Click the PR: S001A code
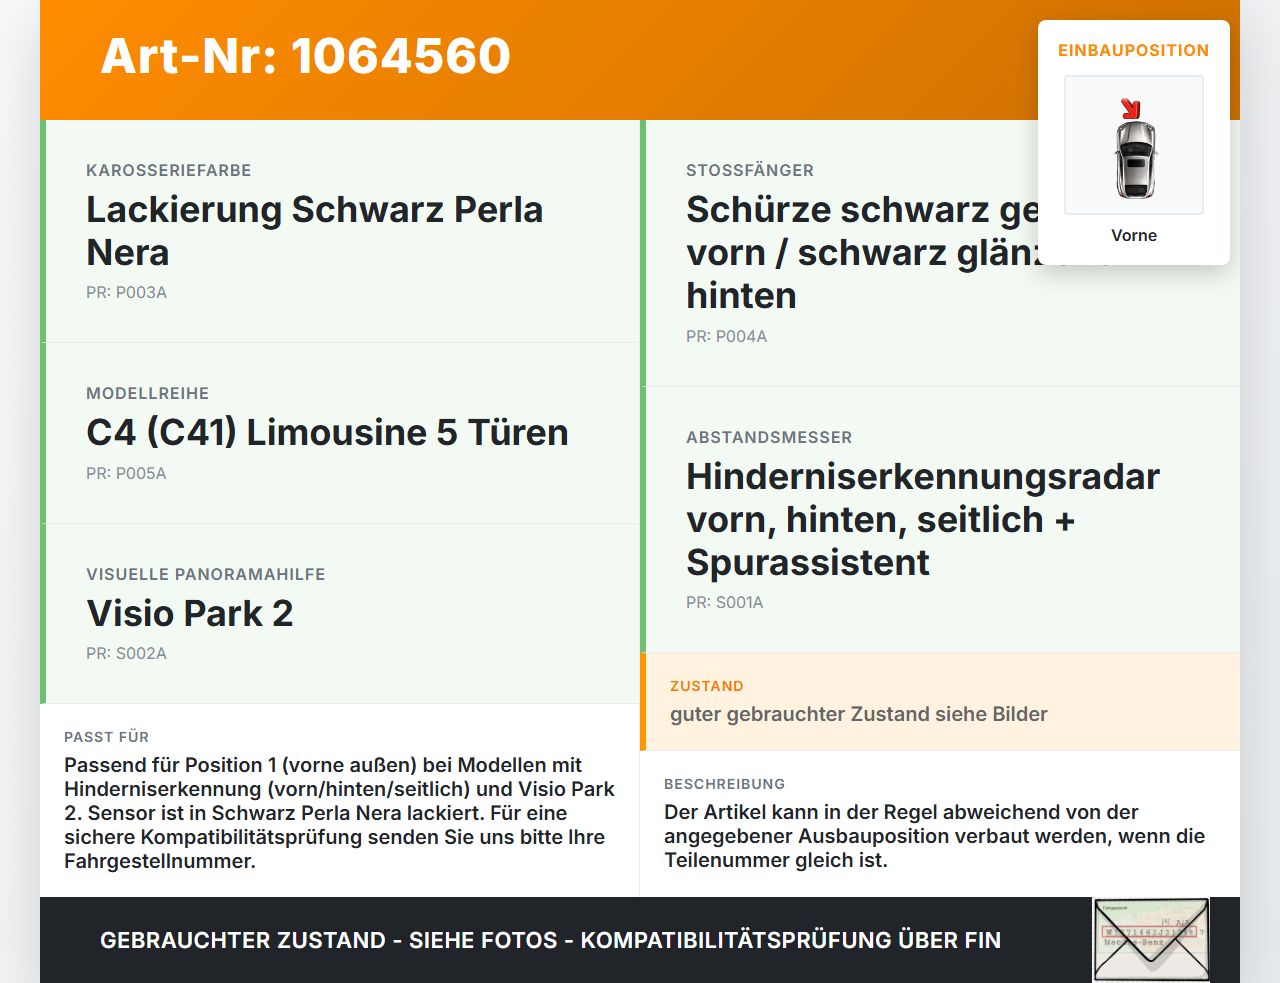1280x983 pixels. [724, 602]
